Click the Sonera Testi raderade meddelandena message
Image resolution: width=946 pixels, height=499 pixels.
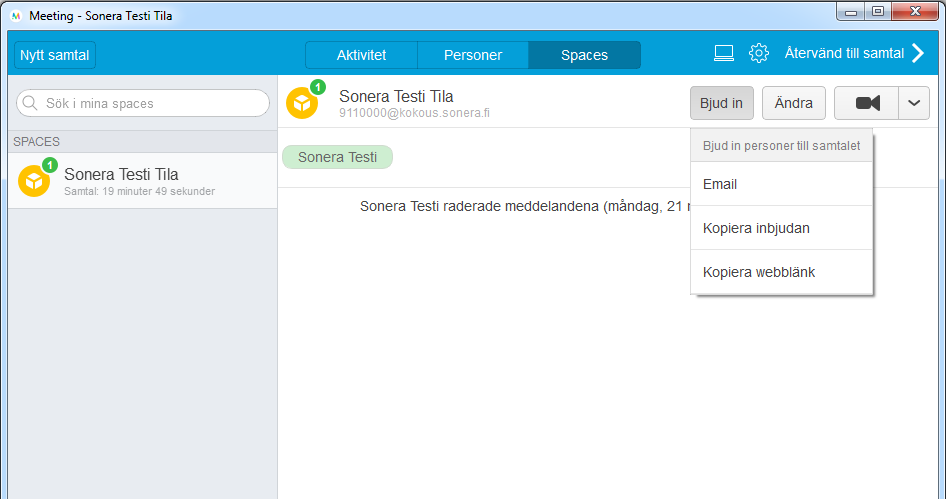tap(524, 206)
